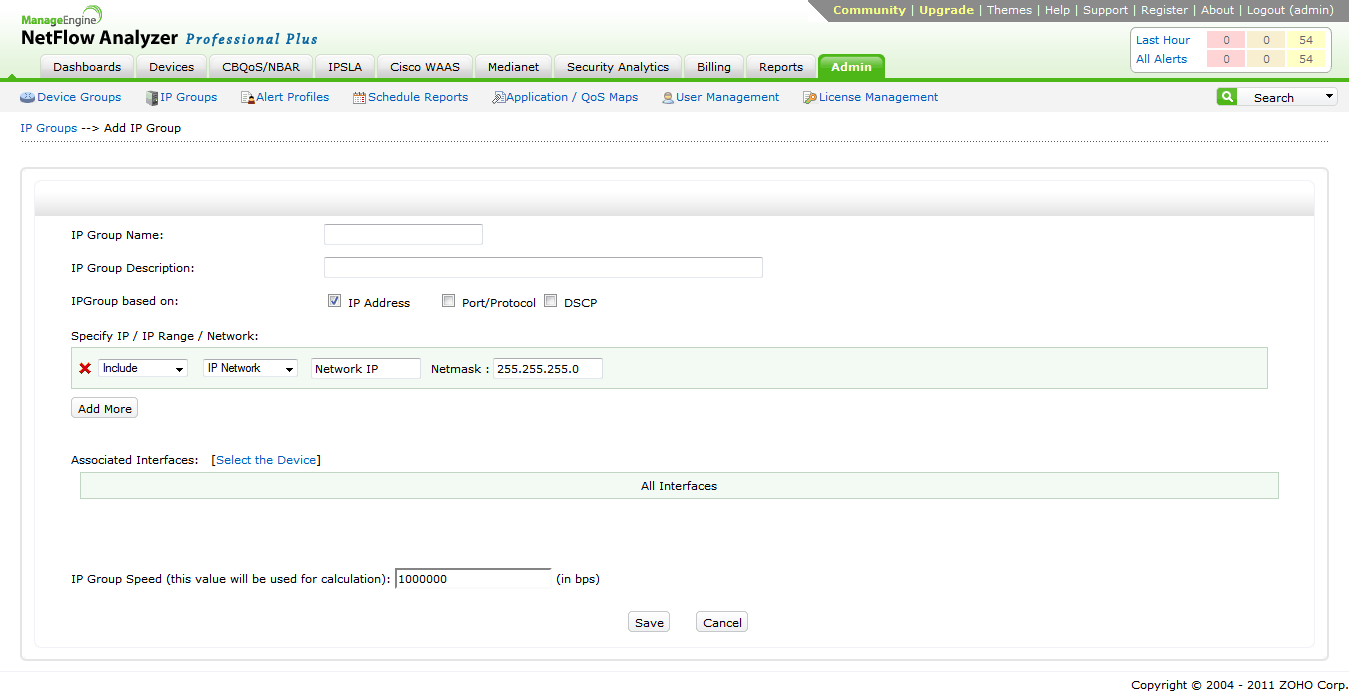Screen dimensions: 1349x697
Task: Open the Reports tab
Action: point(781,67)
